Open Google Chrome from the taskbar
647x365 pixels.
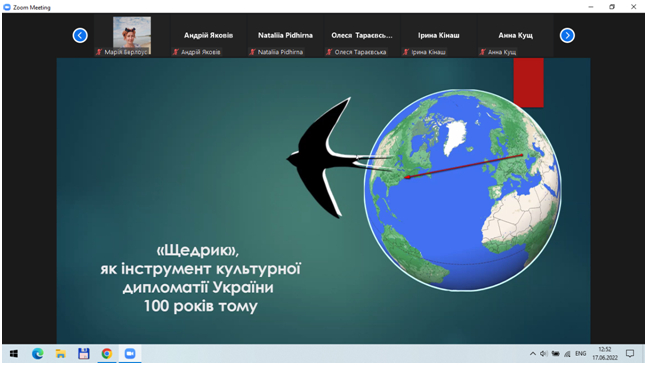pos(107,354)
